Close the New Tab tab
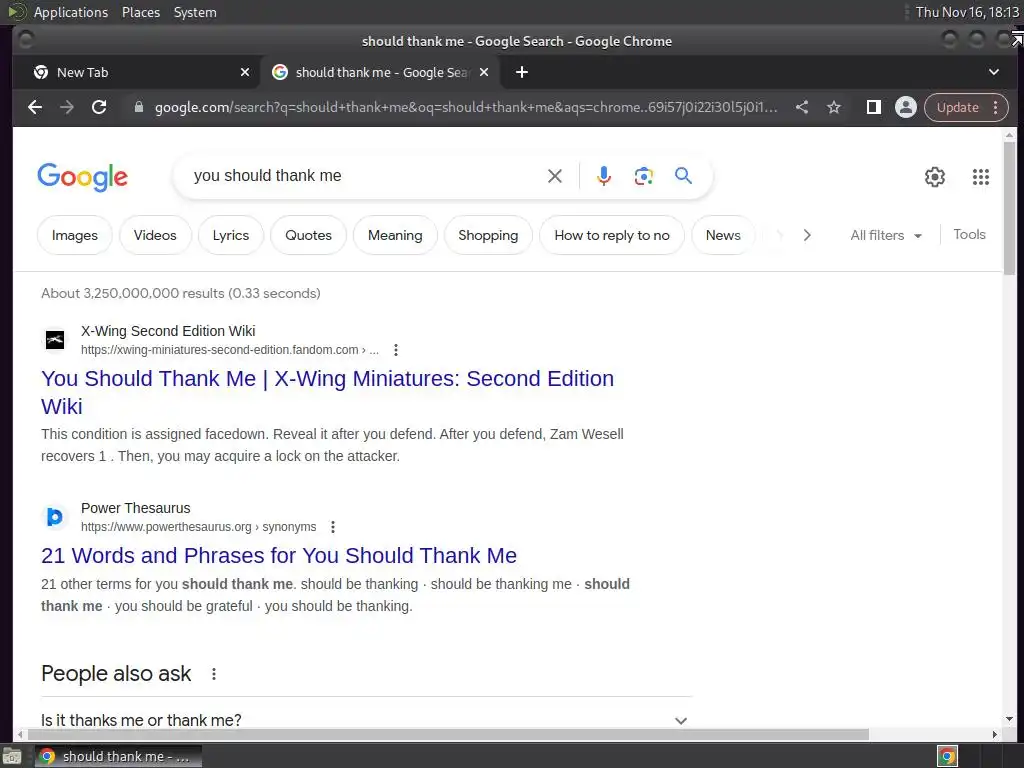 (x=245, y=72)
